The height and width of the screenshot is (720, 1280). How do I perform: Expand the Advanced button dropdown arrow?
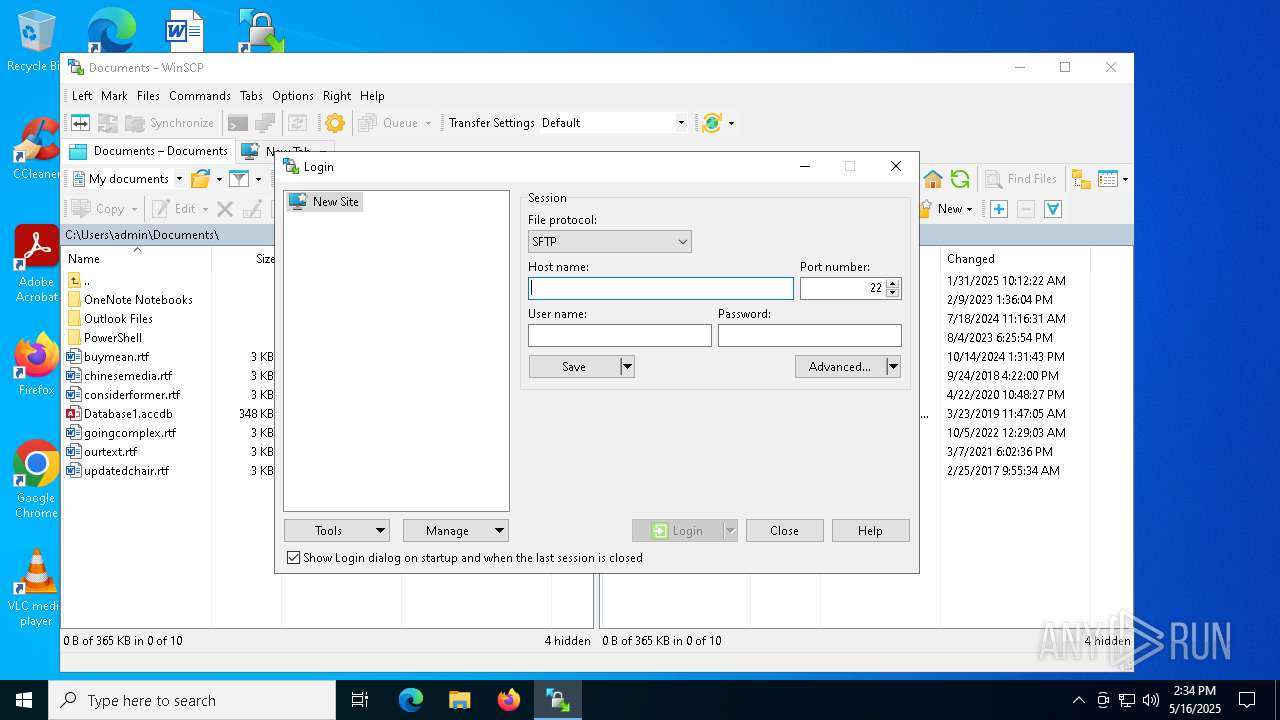[893, 367]
